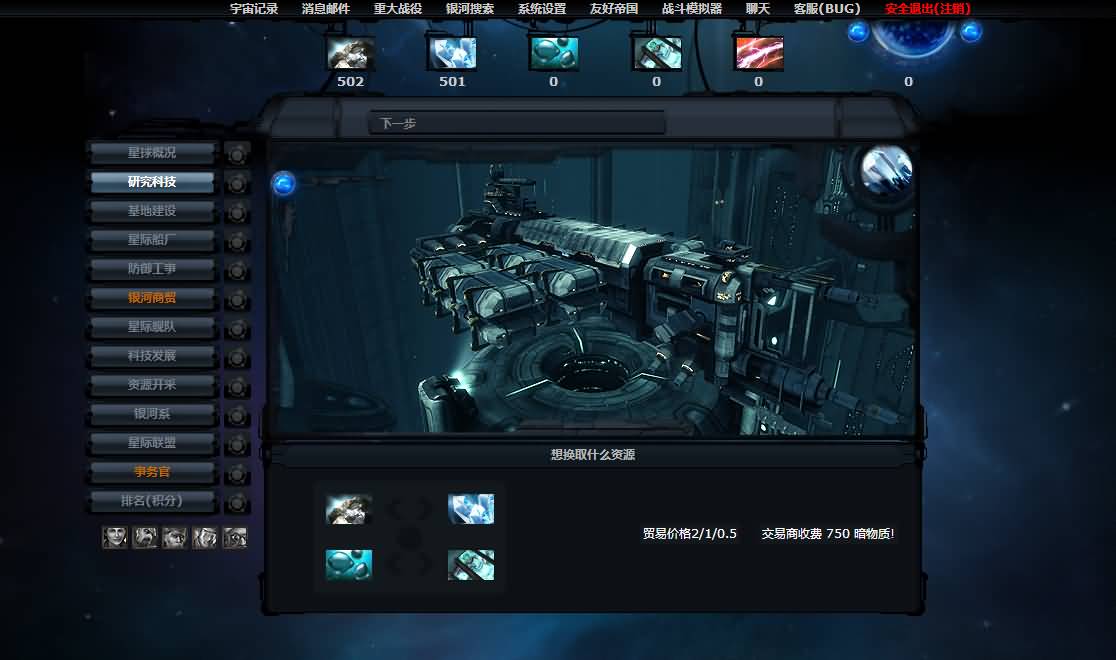Open 基地建设 base construction
Screen dimensions: 1116x660
tap(152, 211)
